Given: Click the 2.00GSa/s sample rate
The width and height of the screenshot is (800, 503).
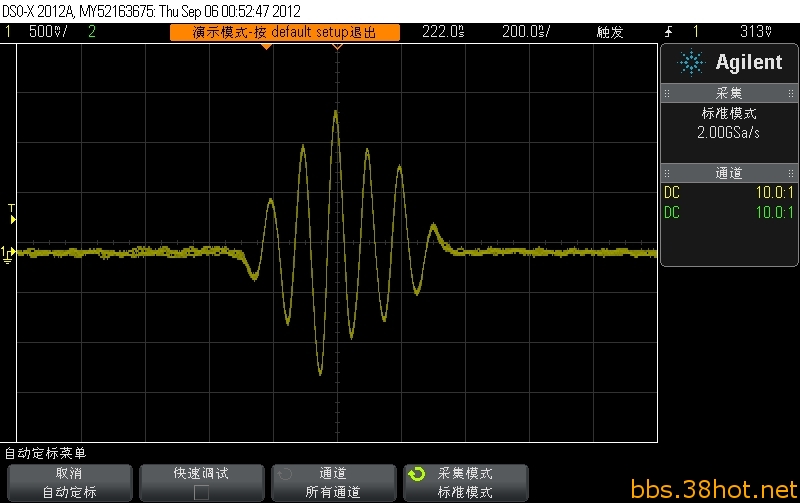Looking at the screenshot, I should click(x=729, y=133).
